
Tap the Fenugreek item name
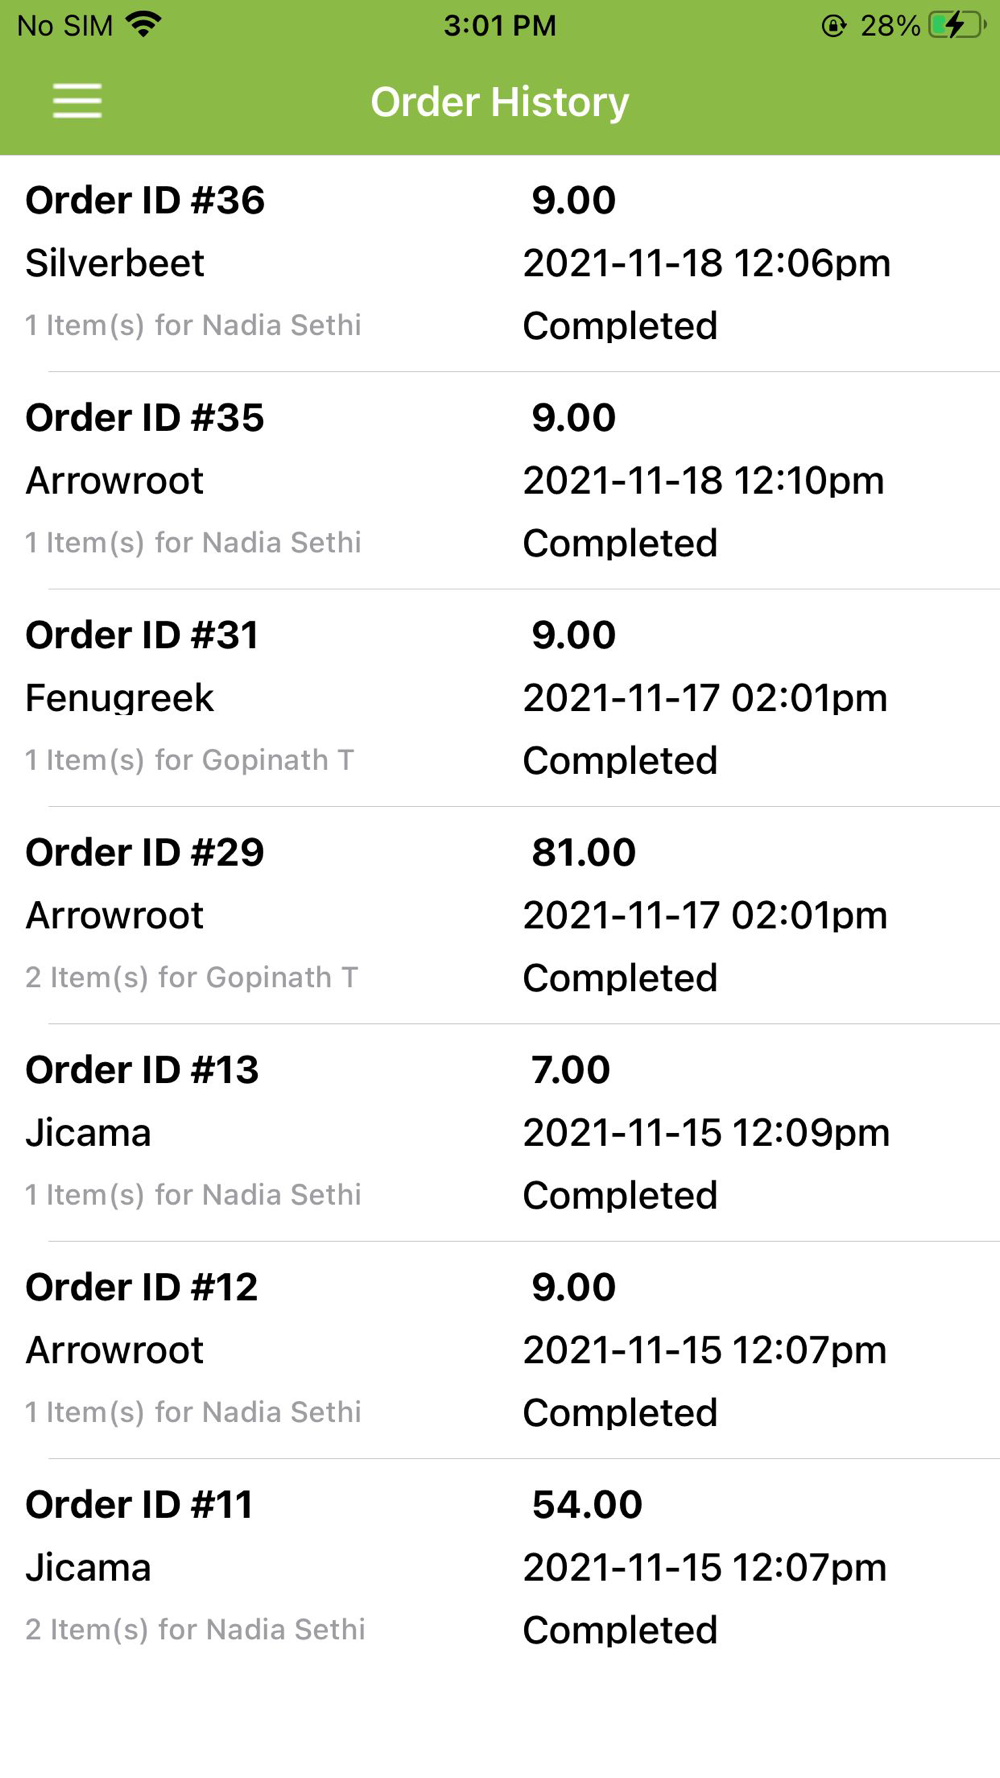[120, 698]
